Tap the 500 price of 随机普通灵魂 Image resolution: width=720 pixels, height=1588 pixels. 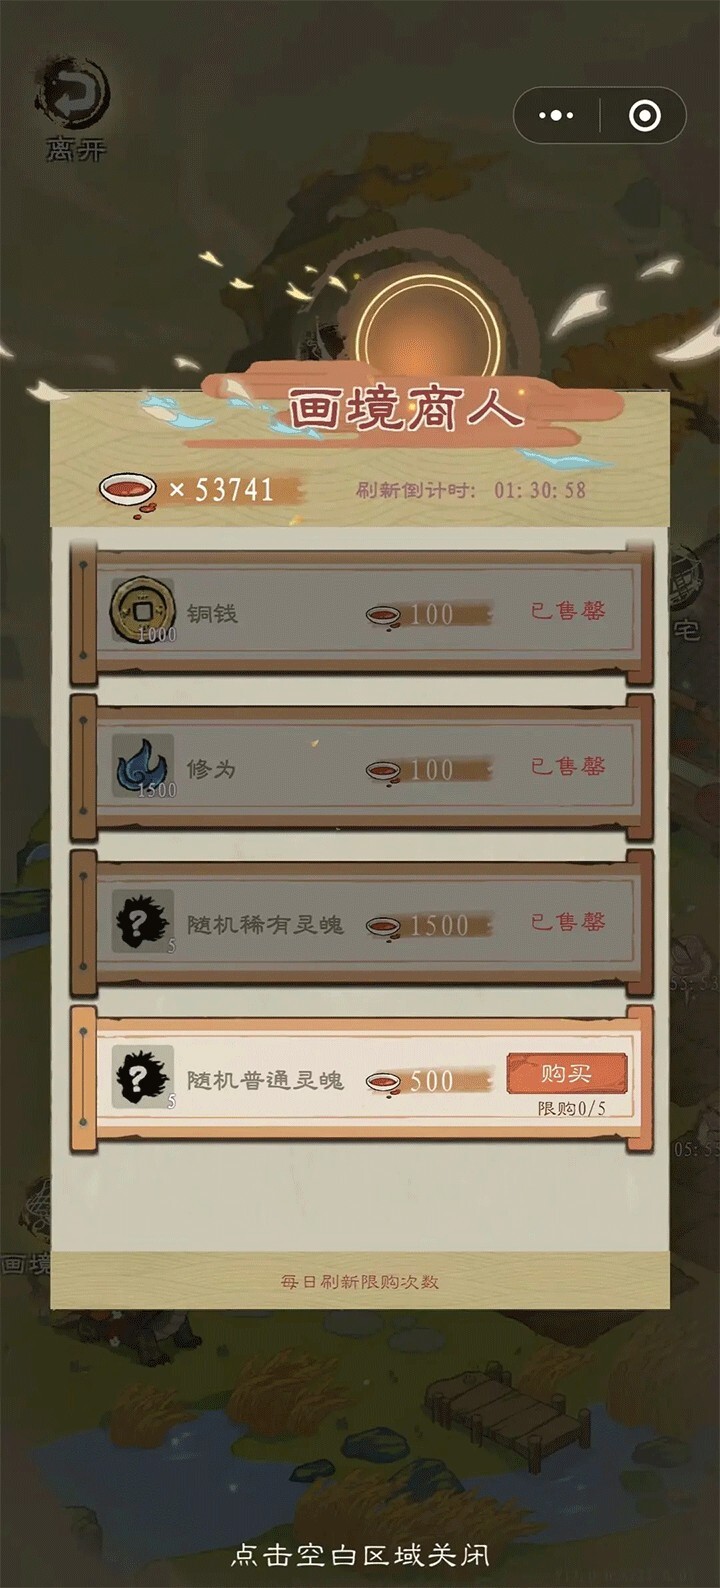(431, 1080)
